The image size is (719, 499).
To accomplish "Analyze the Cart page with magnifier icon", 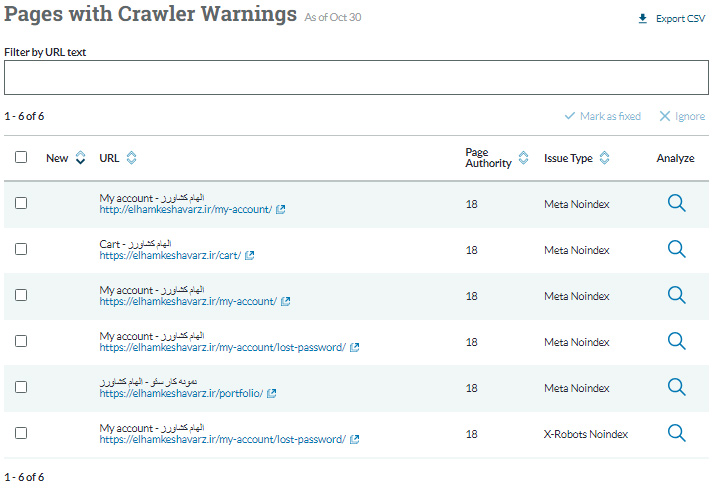I will [676, 249].
